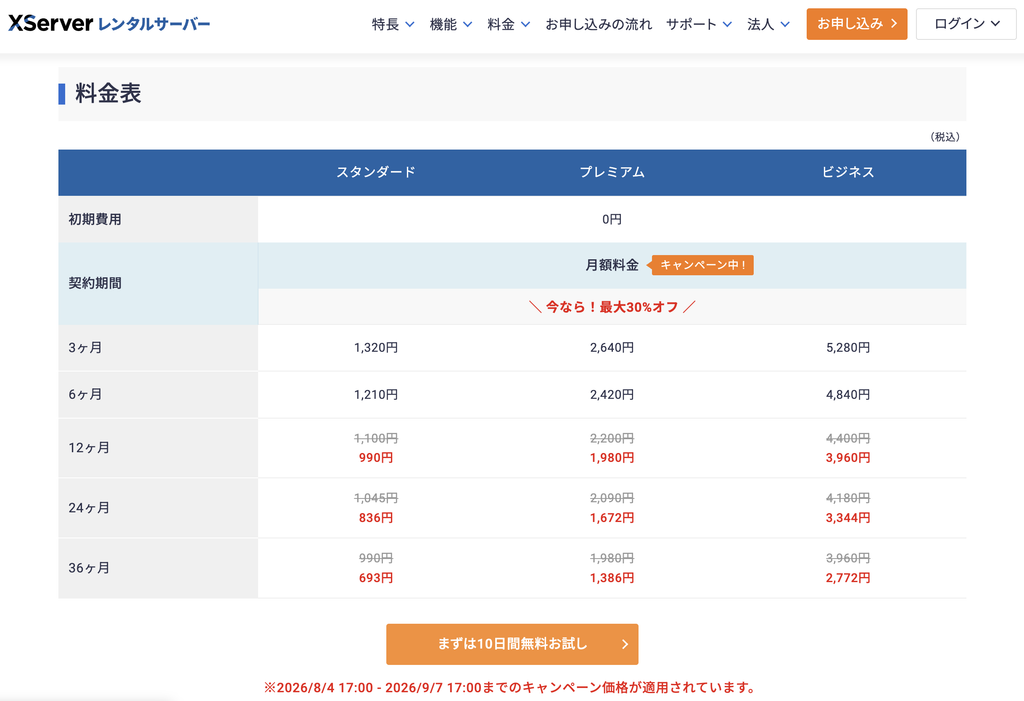Click the 月額料金 label
The height and width of the screenshot is (701, 1024).
point(612,265)
